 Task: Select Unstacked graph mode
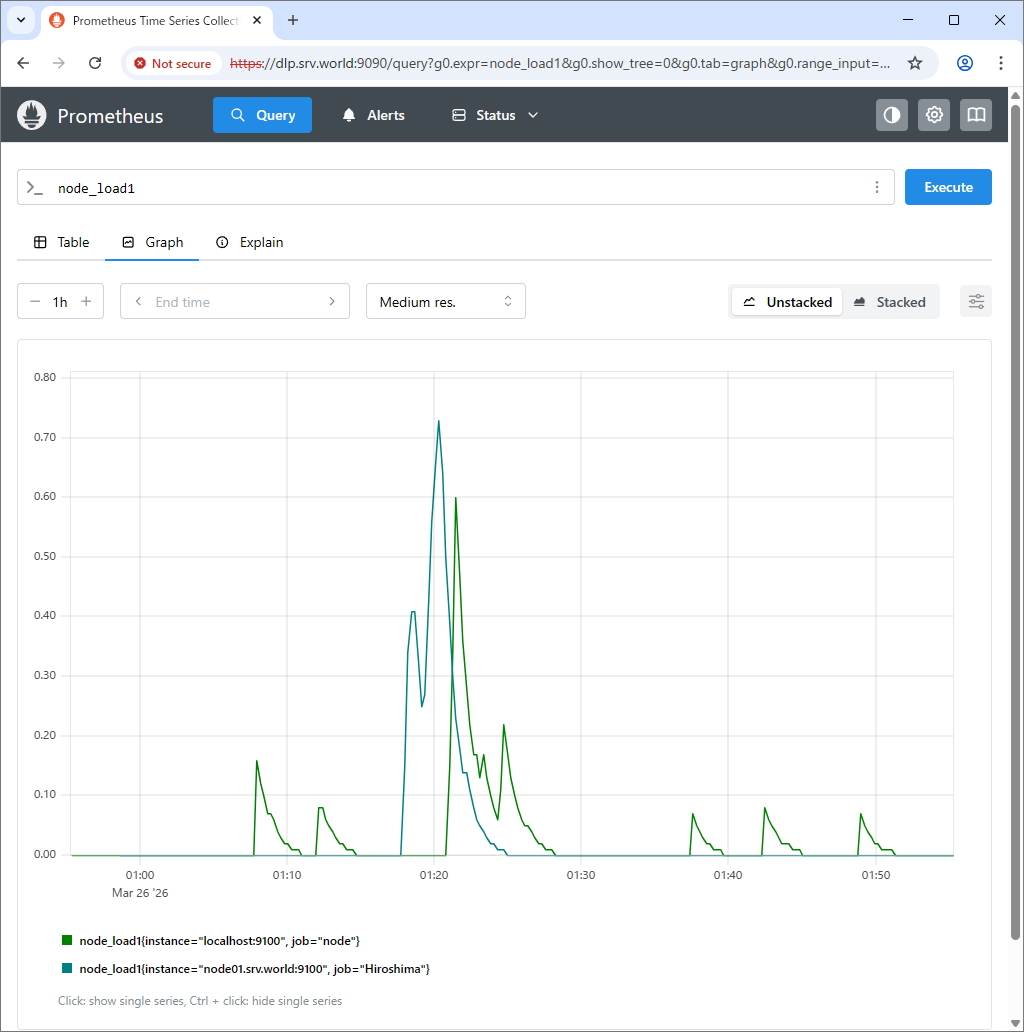coord(787,302)
